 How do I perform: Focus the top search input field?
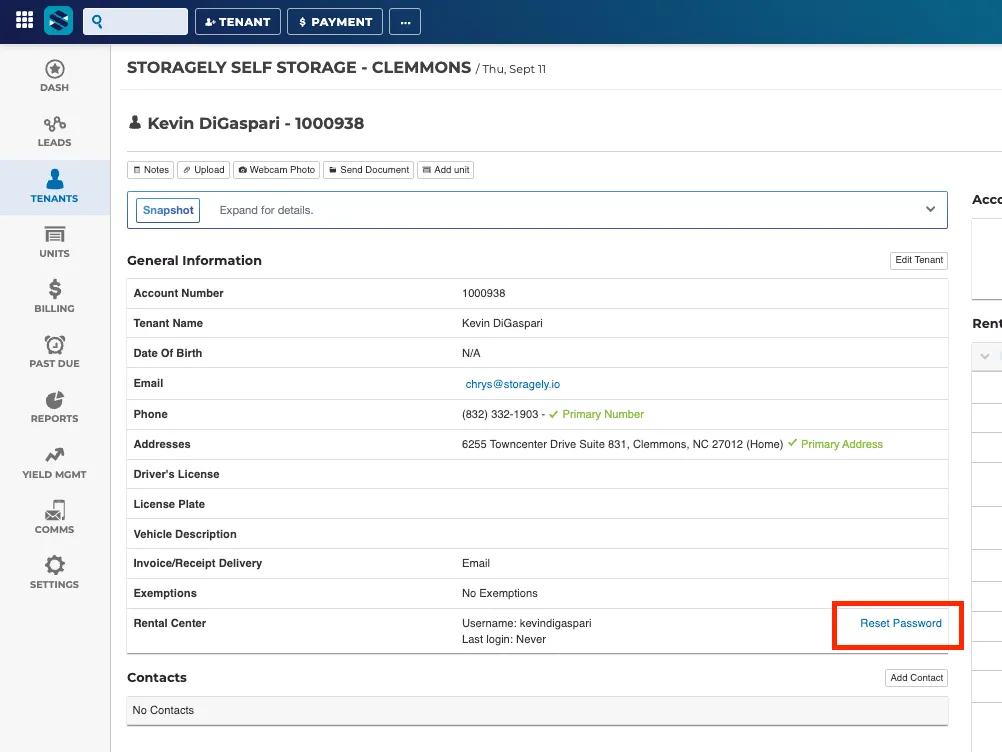pos(135,22)
